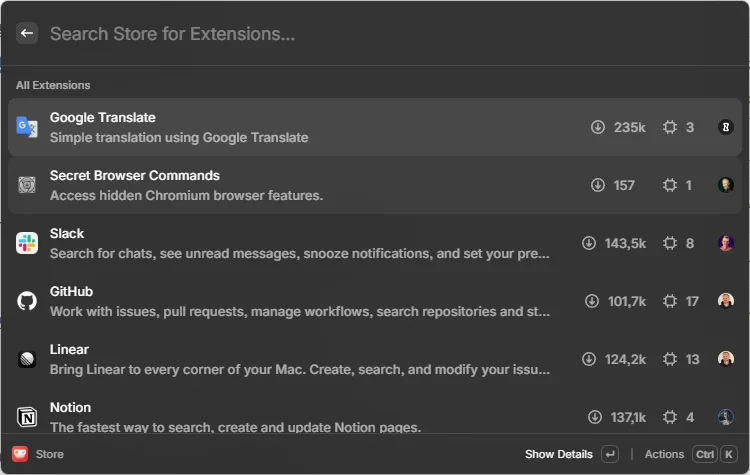Select the Linear extension title
750x475 pixels.
click(69, 350)
